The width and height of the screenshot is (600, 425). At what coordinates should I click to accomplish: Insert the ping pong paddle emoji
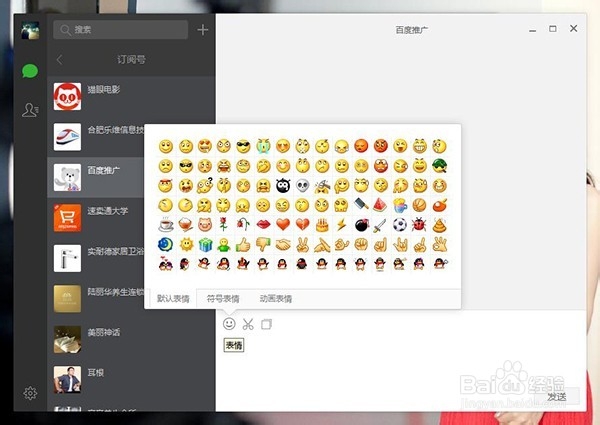pyautogui.click(x=440, y=205)
